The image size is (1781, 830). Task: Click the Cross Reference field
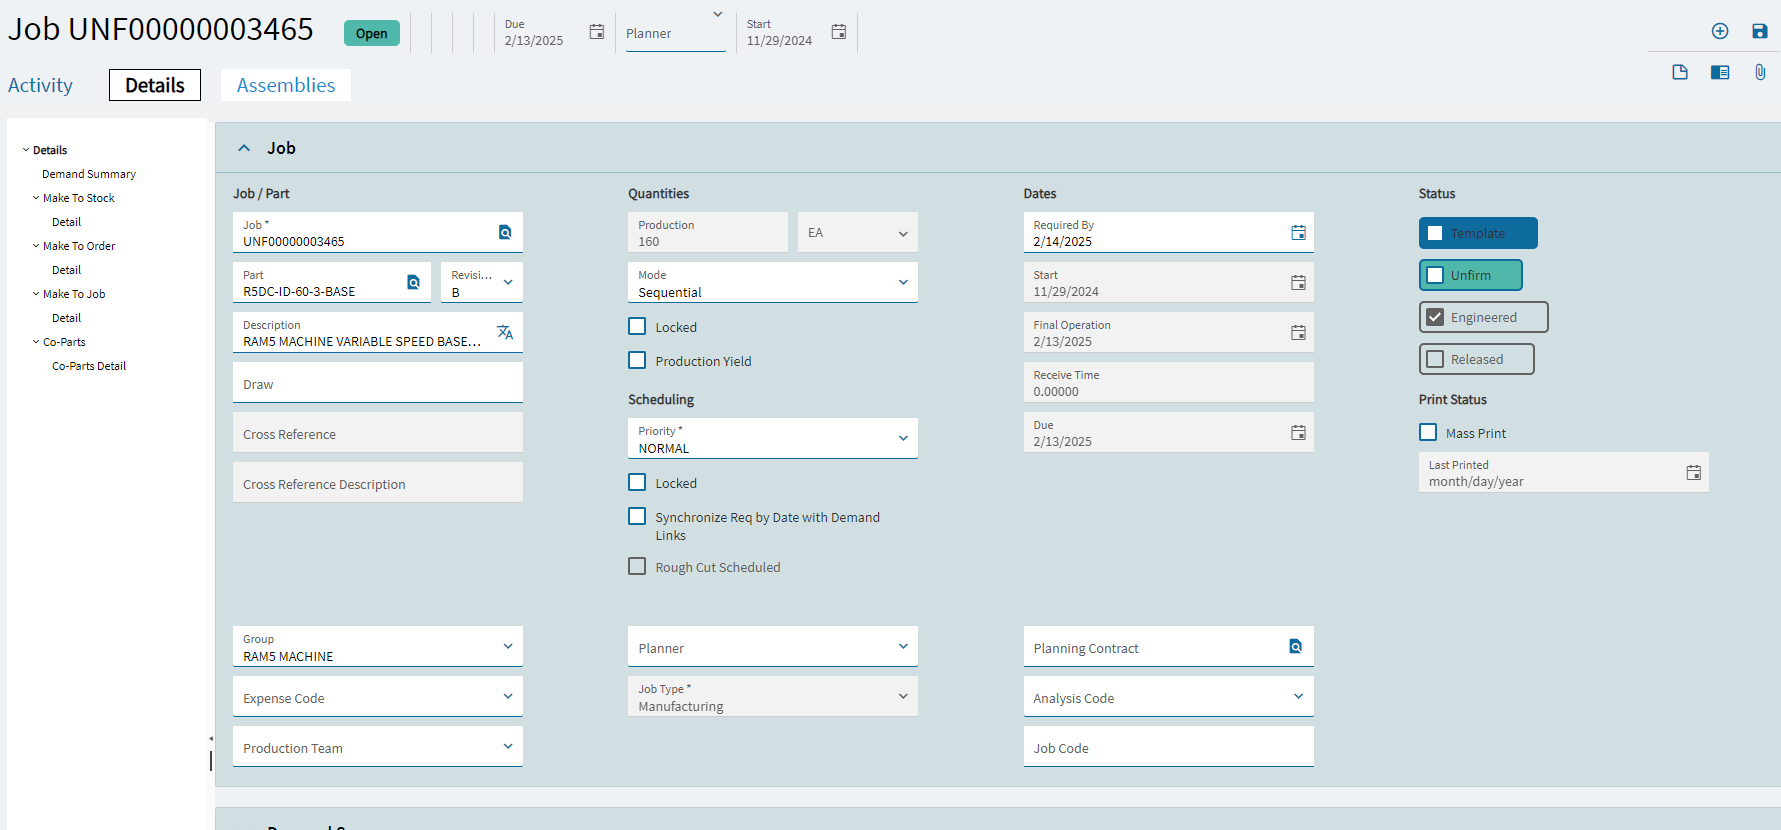click(x=378, y=432)
